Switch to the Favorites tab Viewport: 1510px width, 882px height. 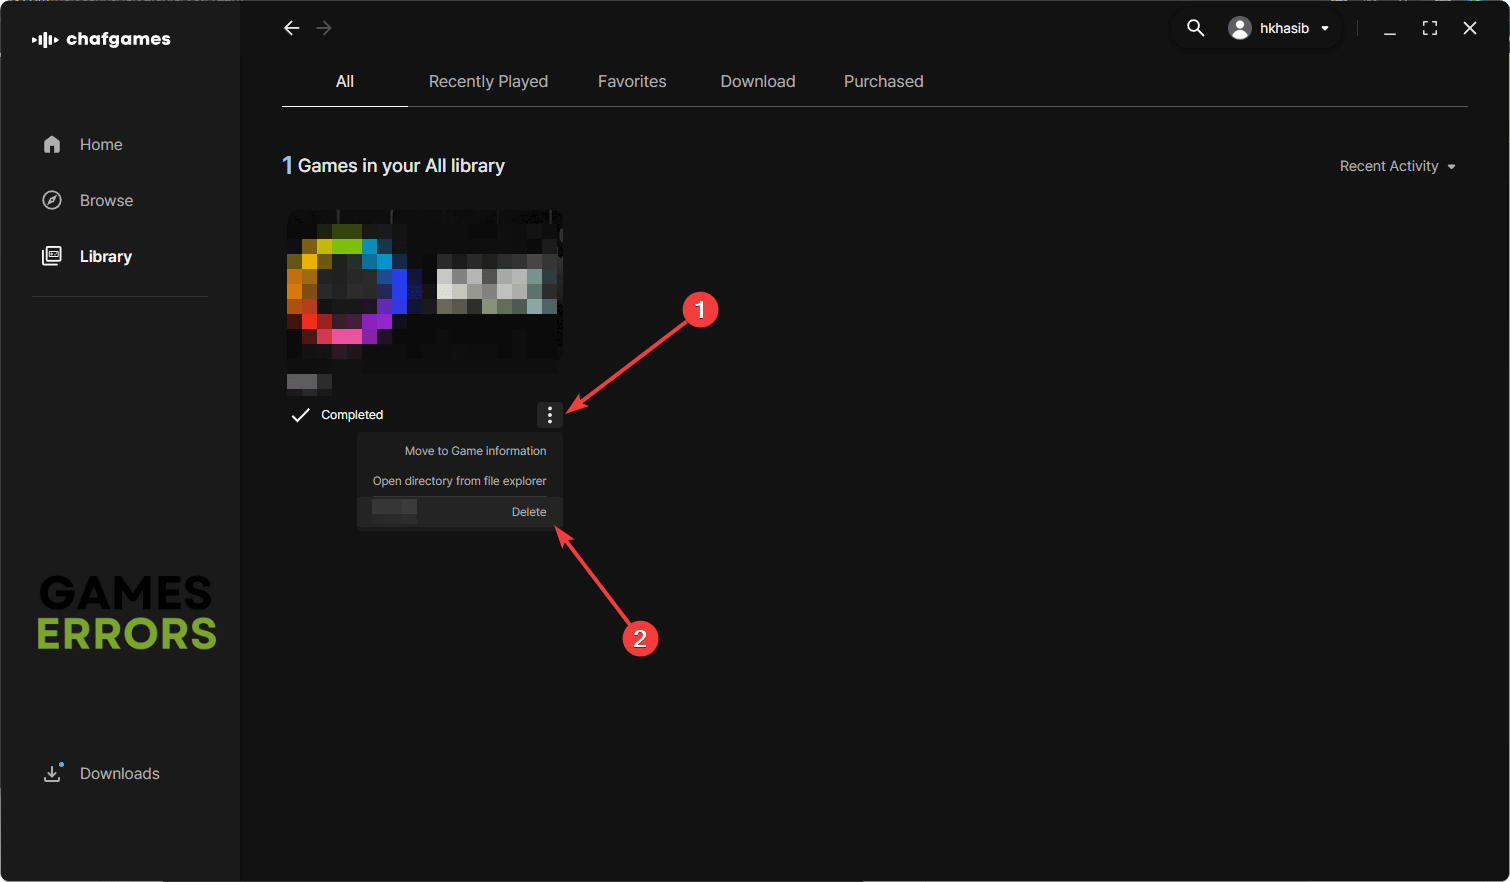pos(632,82)
